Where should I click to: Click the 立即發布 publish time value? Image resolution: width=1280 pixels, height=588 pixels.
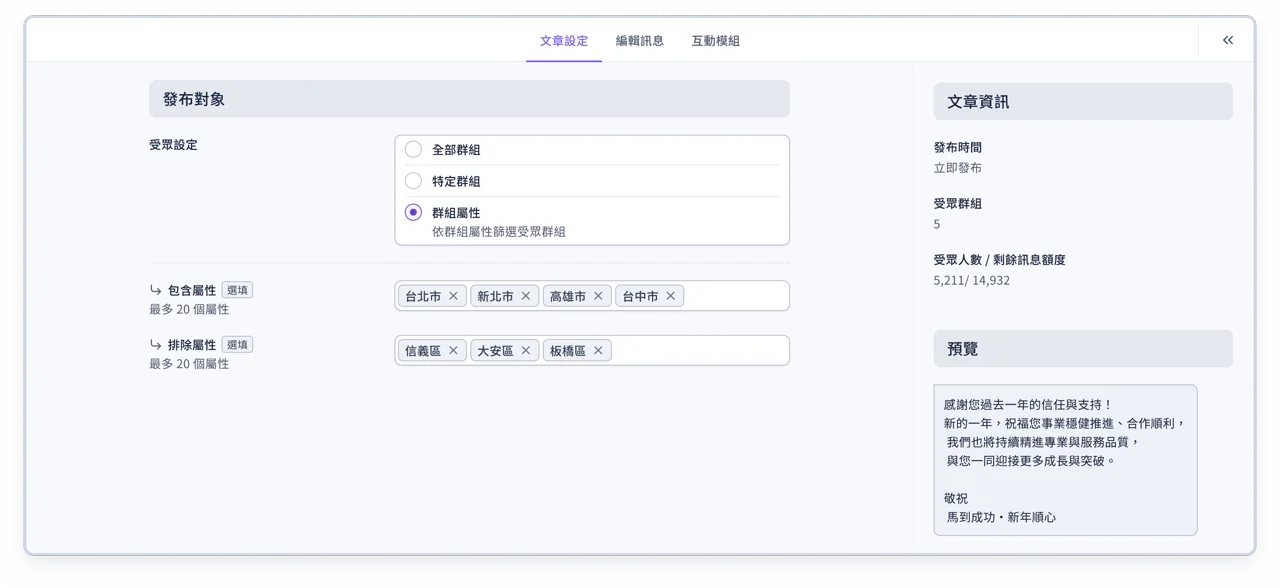(x=958, y=168)
